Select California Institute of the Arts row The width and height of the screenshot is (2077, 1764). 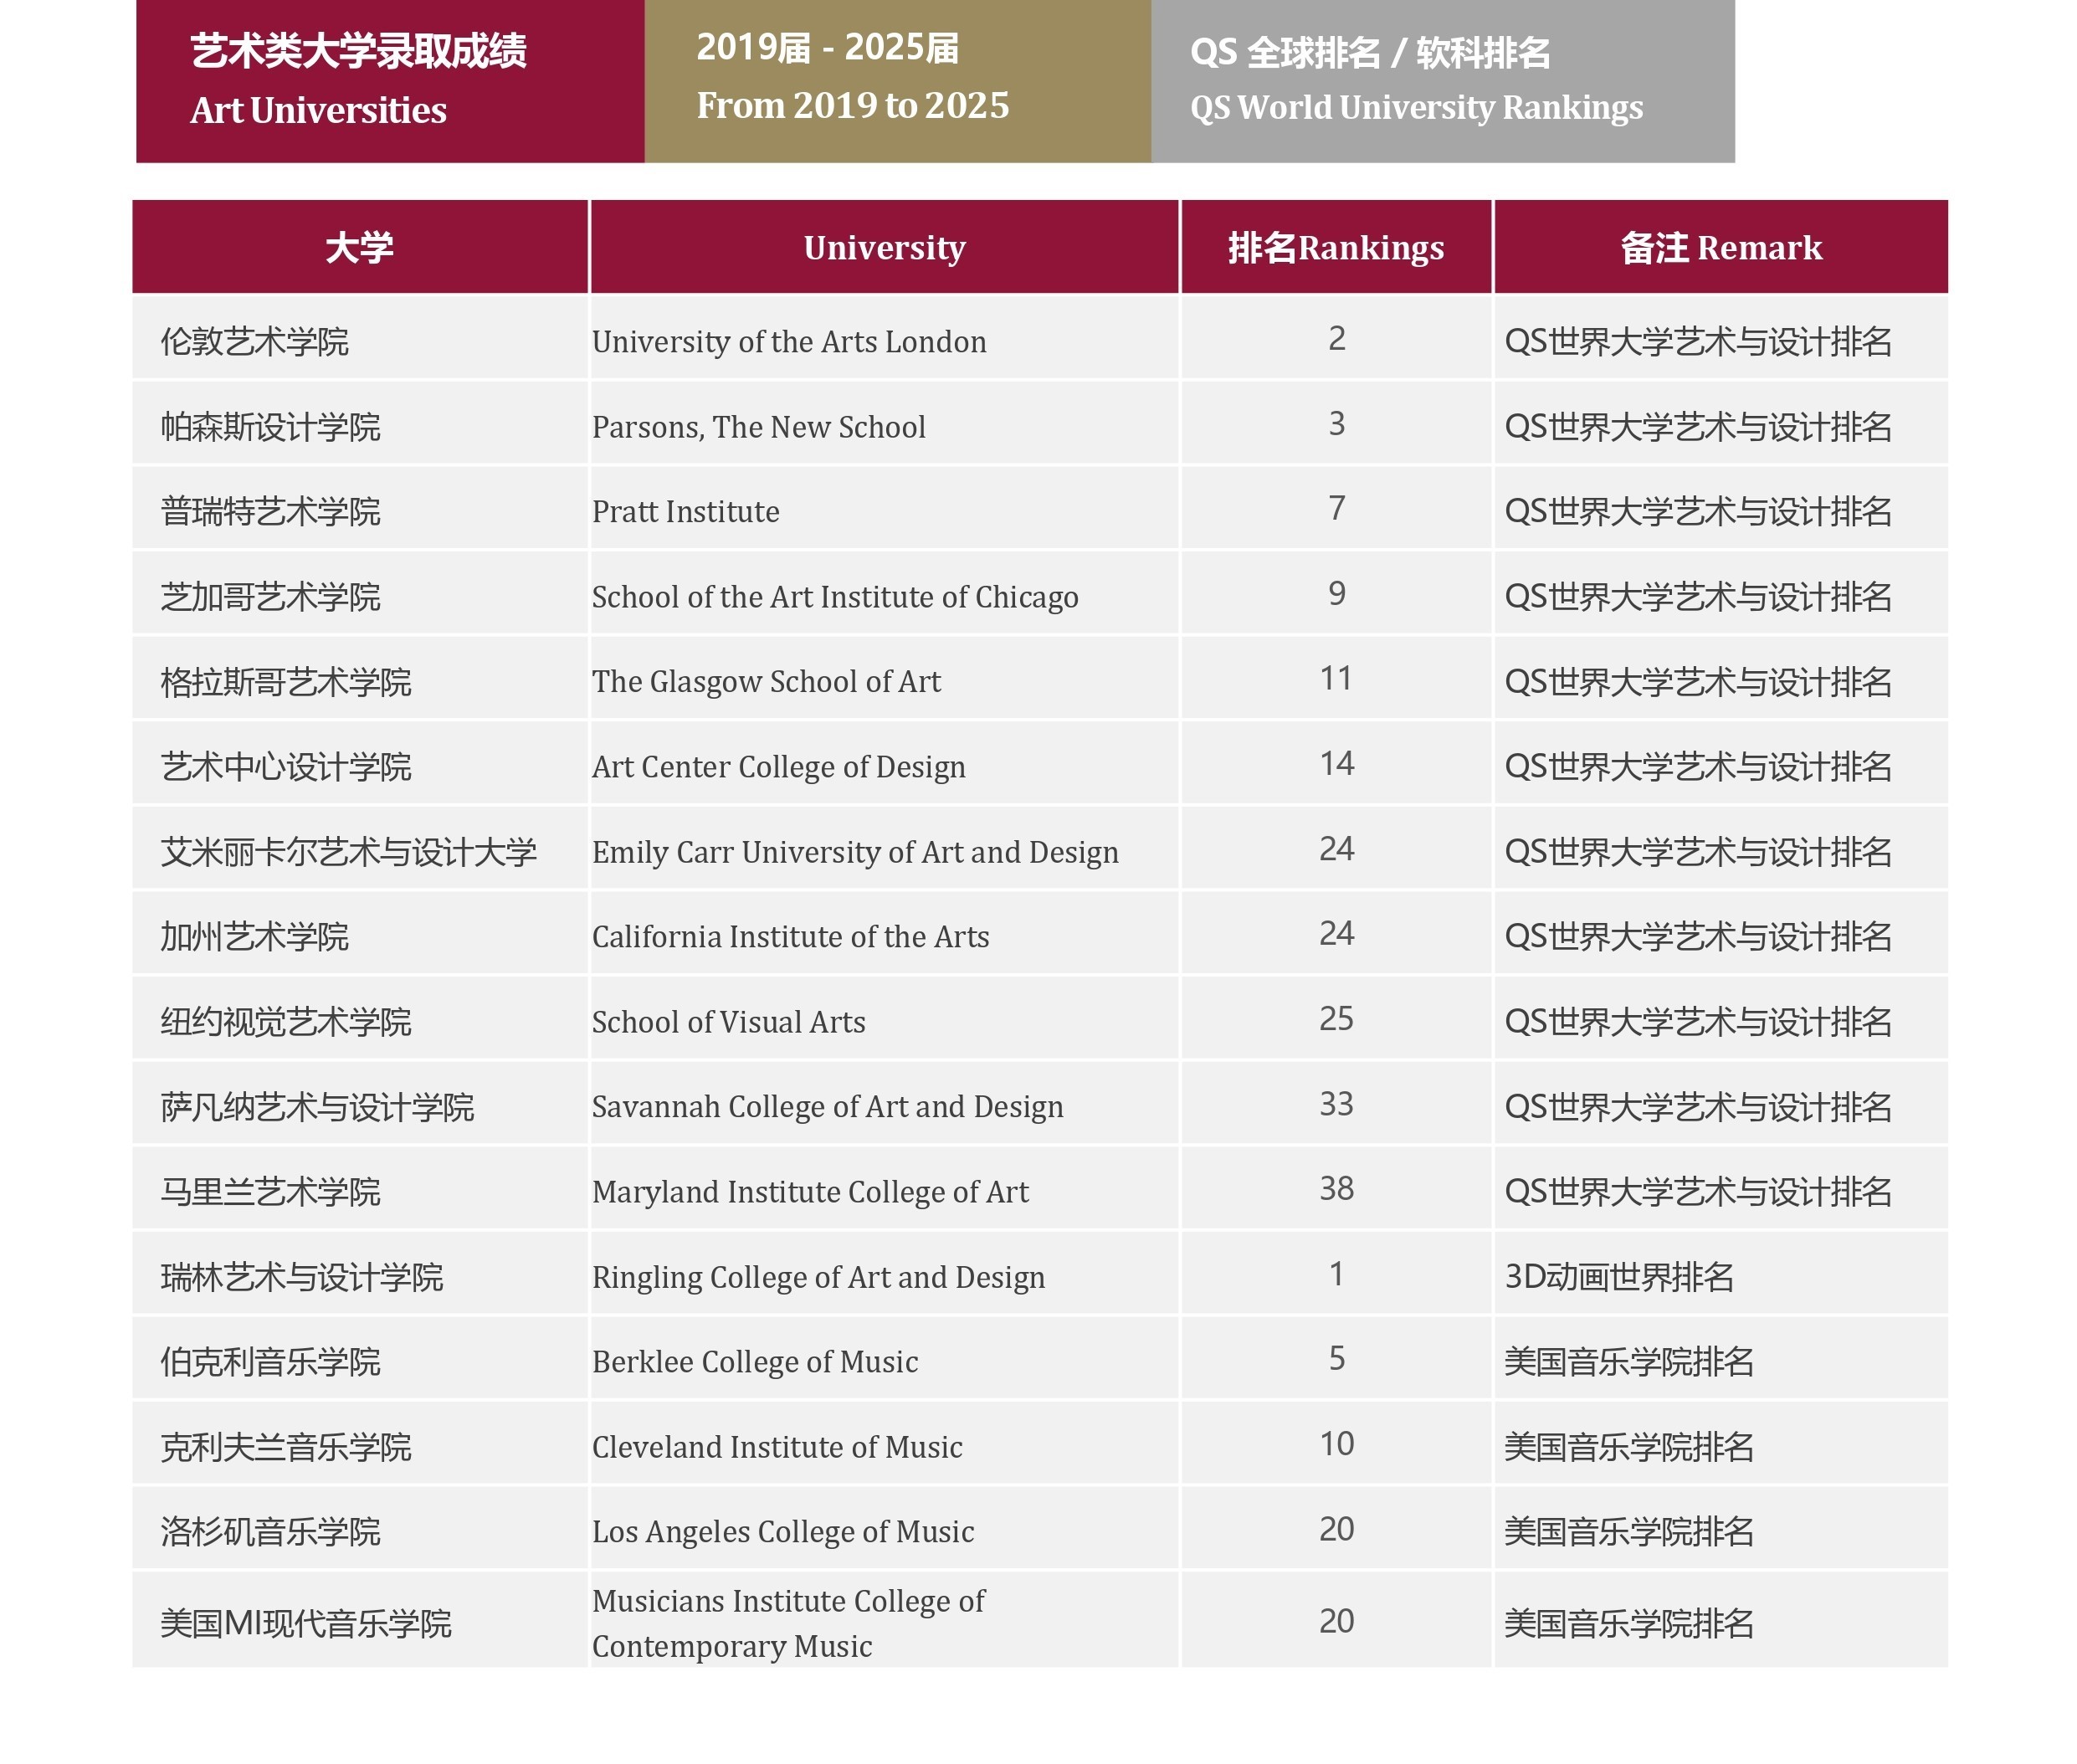[x=790, y=937]
